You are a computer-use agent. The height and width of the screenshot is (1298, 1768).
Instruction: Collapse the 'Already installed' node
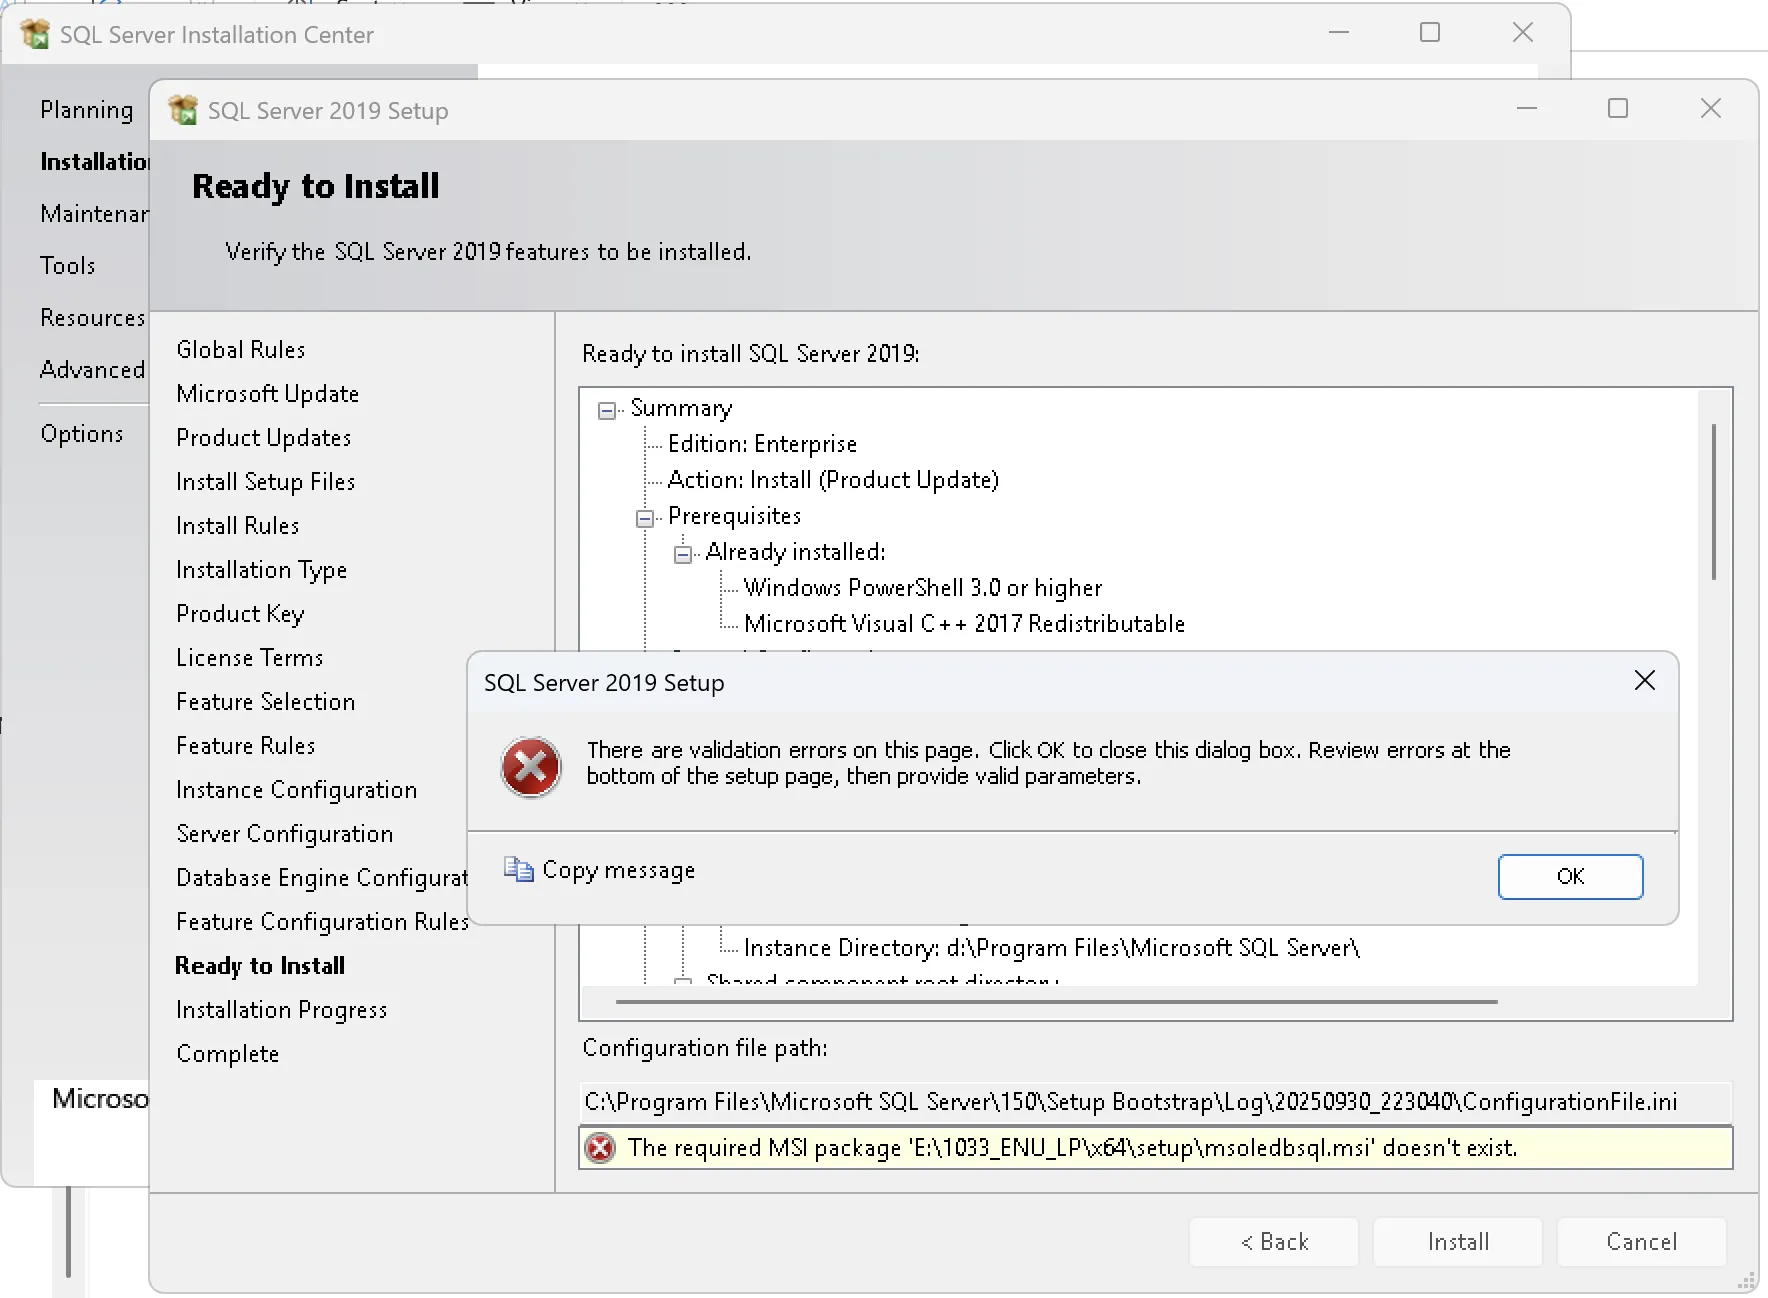pos(683,554)
